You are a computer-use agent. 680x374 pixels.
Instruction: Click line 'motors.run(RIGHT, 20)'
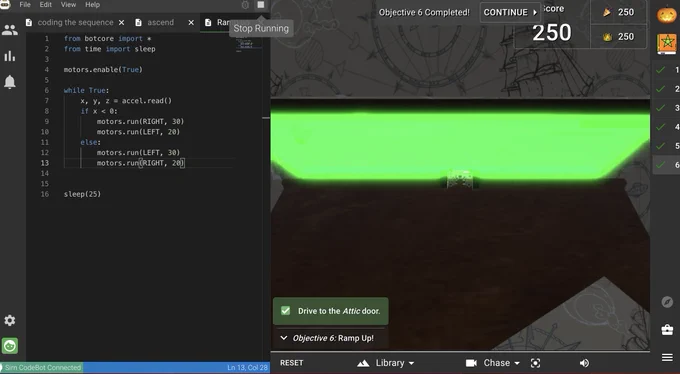(x=140, y=163)
